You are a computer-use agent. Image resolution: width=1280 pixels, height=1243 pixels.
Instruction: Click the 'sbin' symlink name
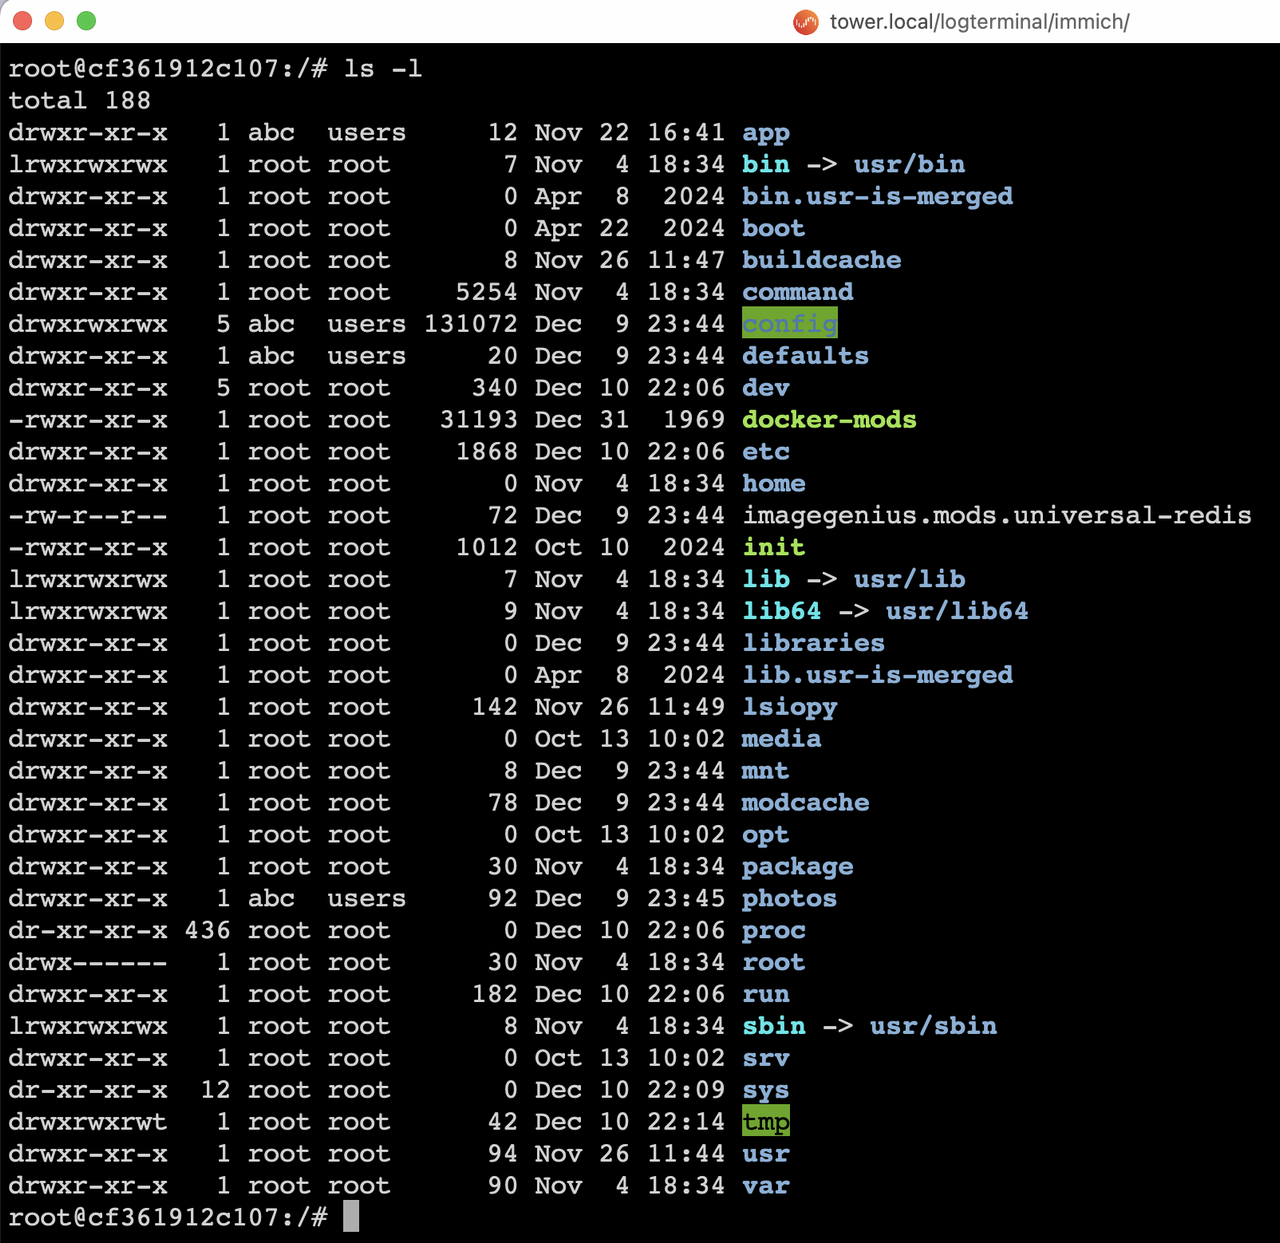point(774,1027)
